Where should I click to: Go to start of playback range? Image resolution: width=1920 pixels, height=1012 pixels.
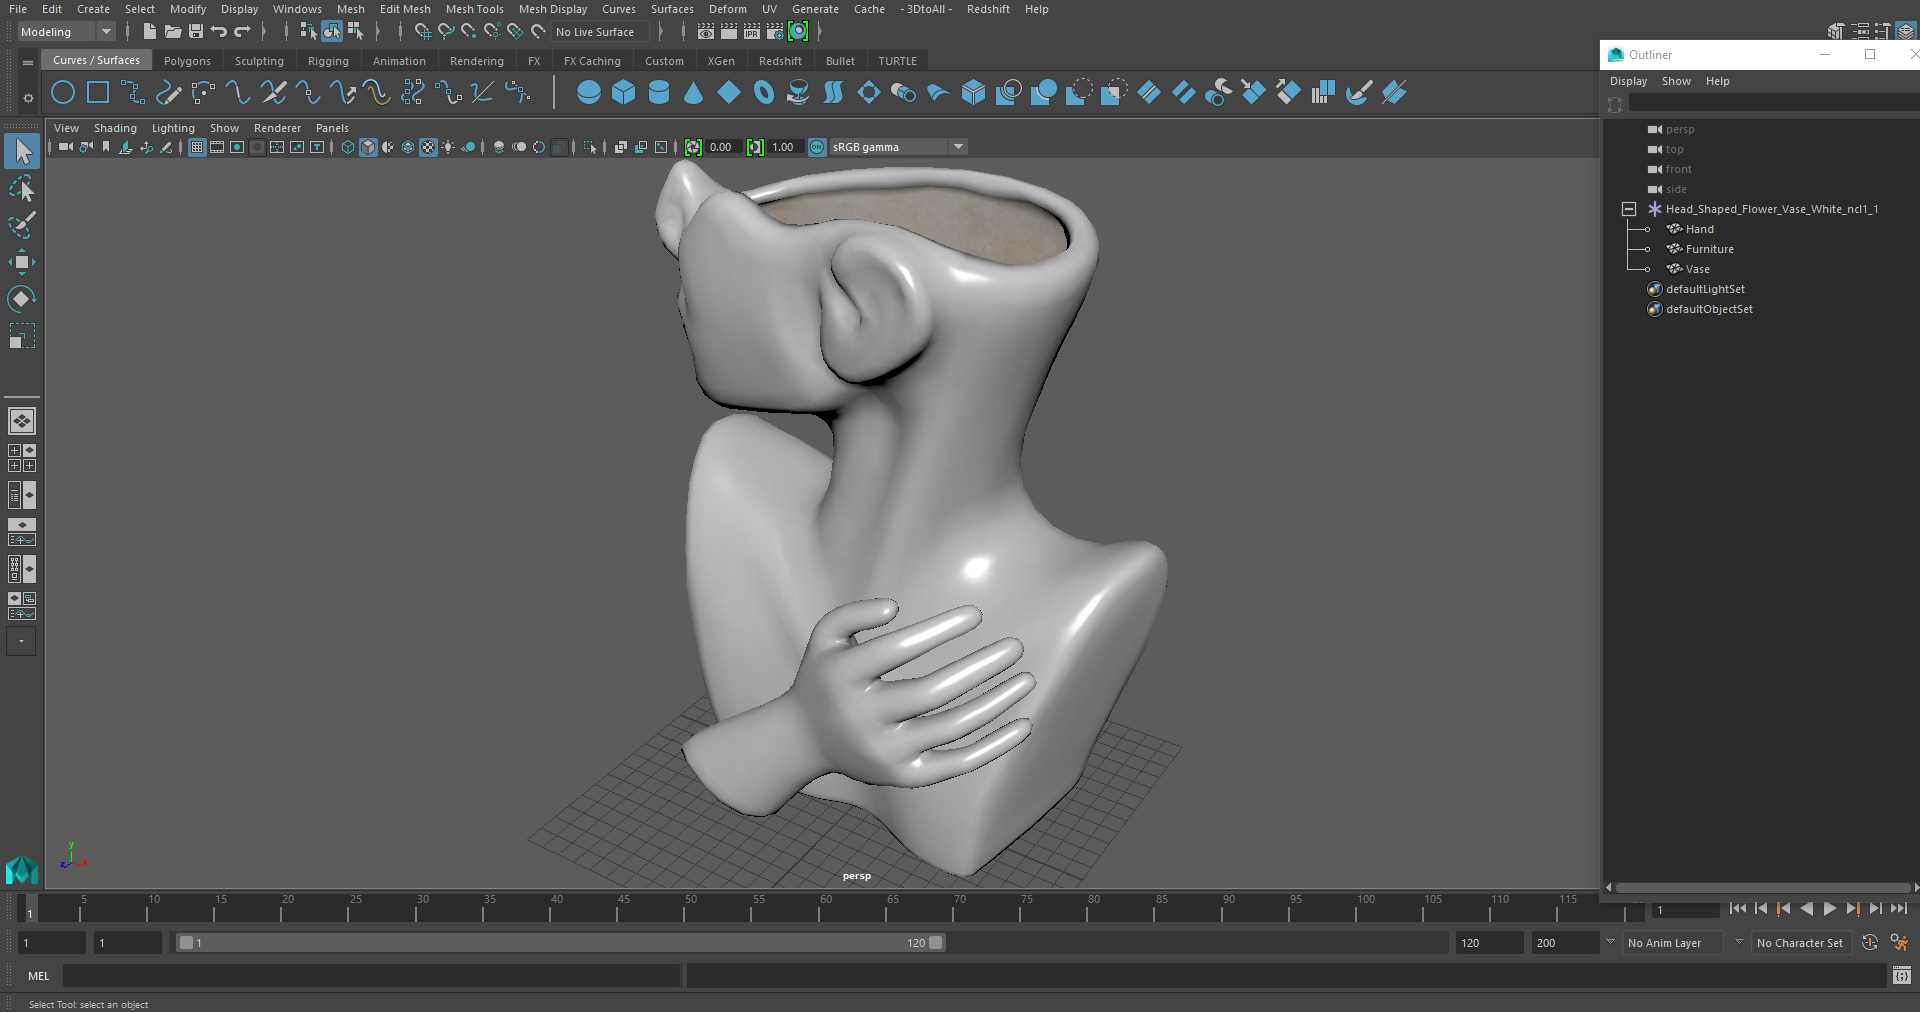click(1738, 909)
